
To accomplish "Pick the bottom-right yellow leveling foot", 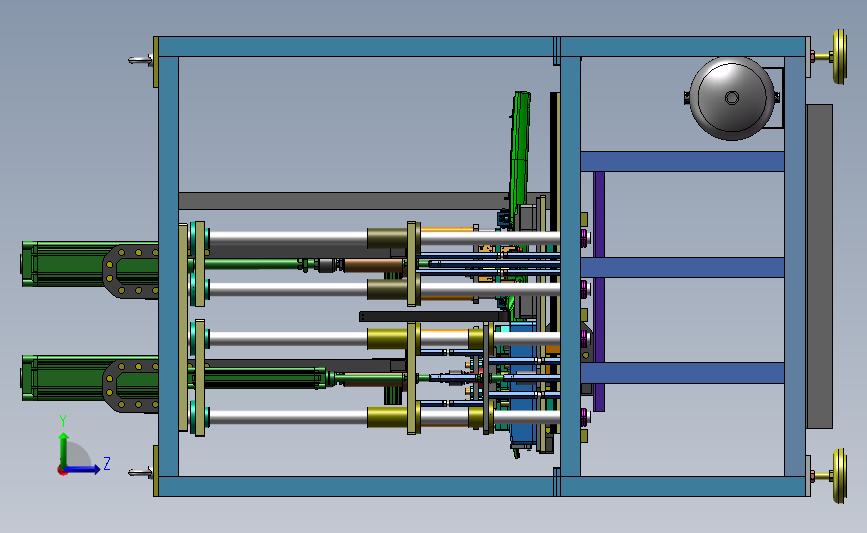I will tap(839, 476).
